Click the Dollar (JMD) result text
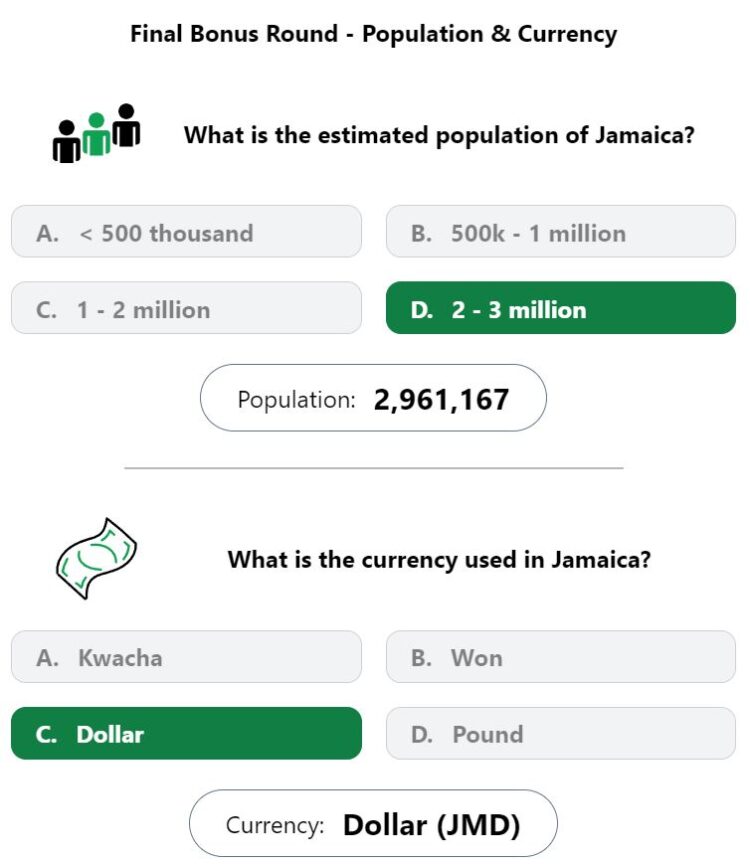Viewport: 750px width, 864px height. coord(431,825)
